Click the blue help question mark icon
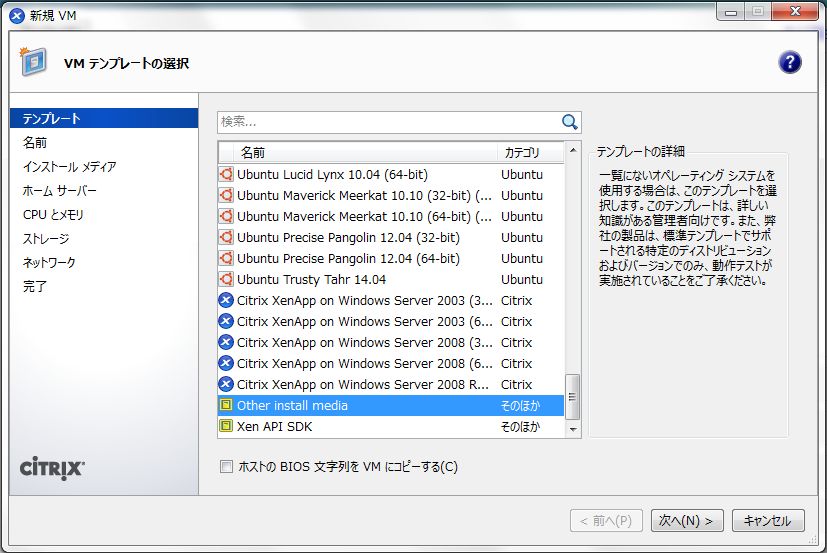 tap(789, 62)
